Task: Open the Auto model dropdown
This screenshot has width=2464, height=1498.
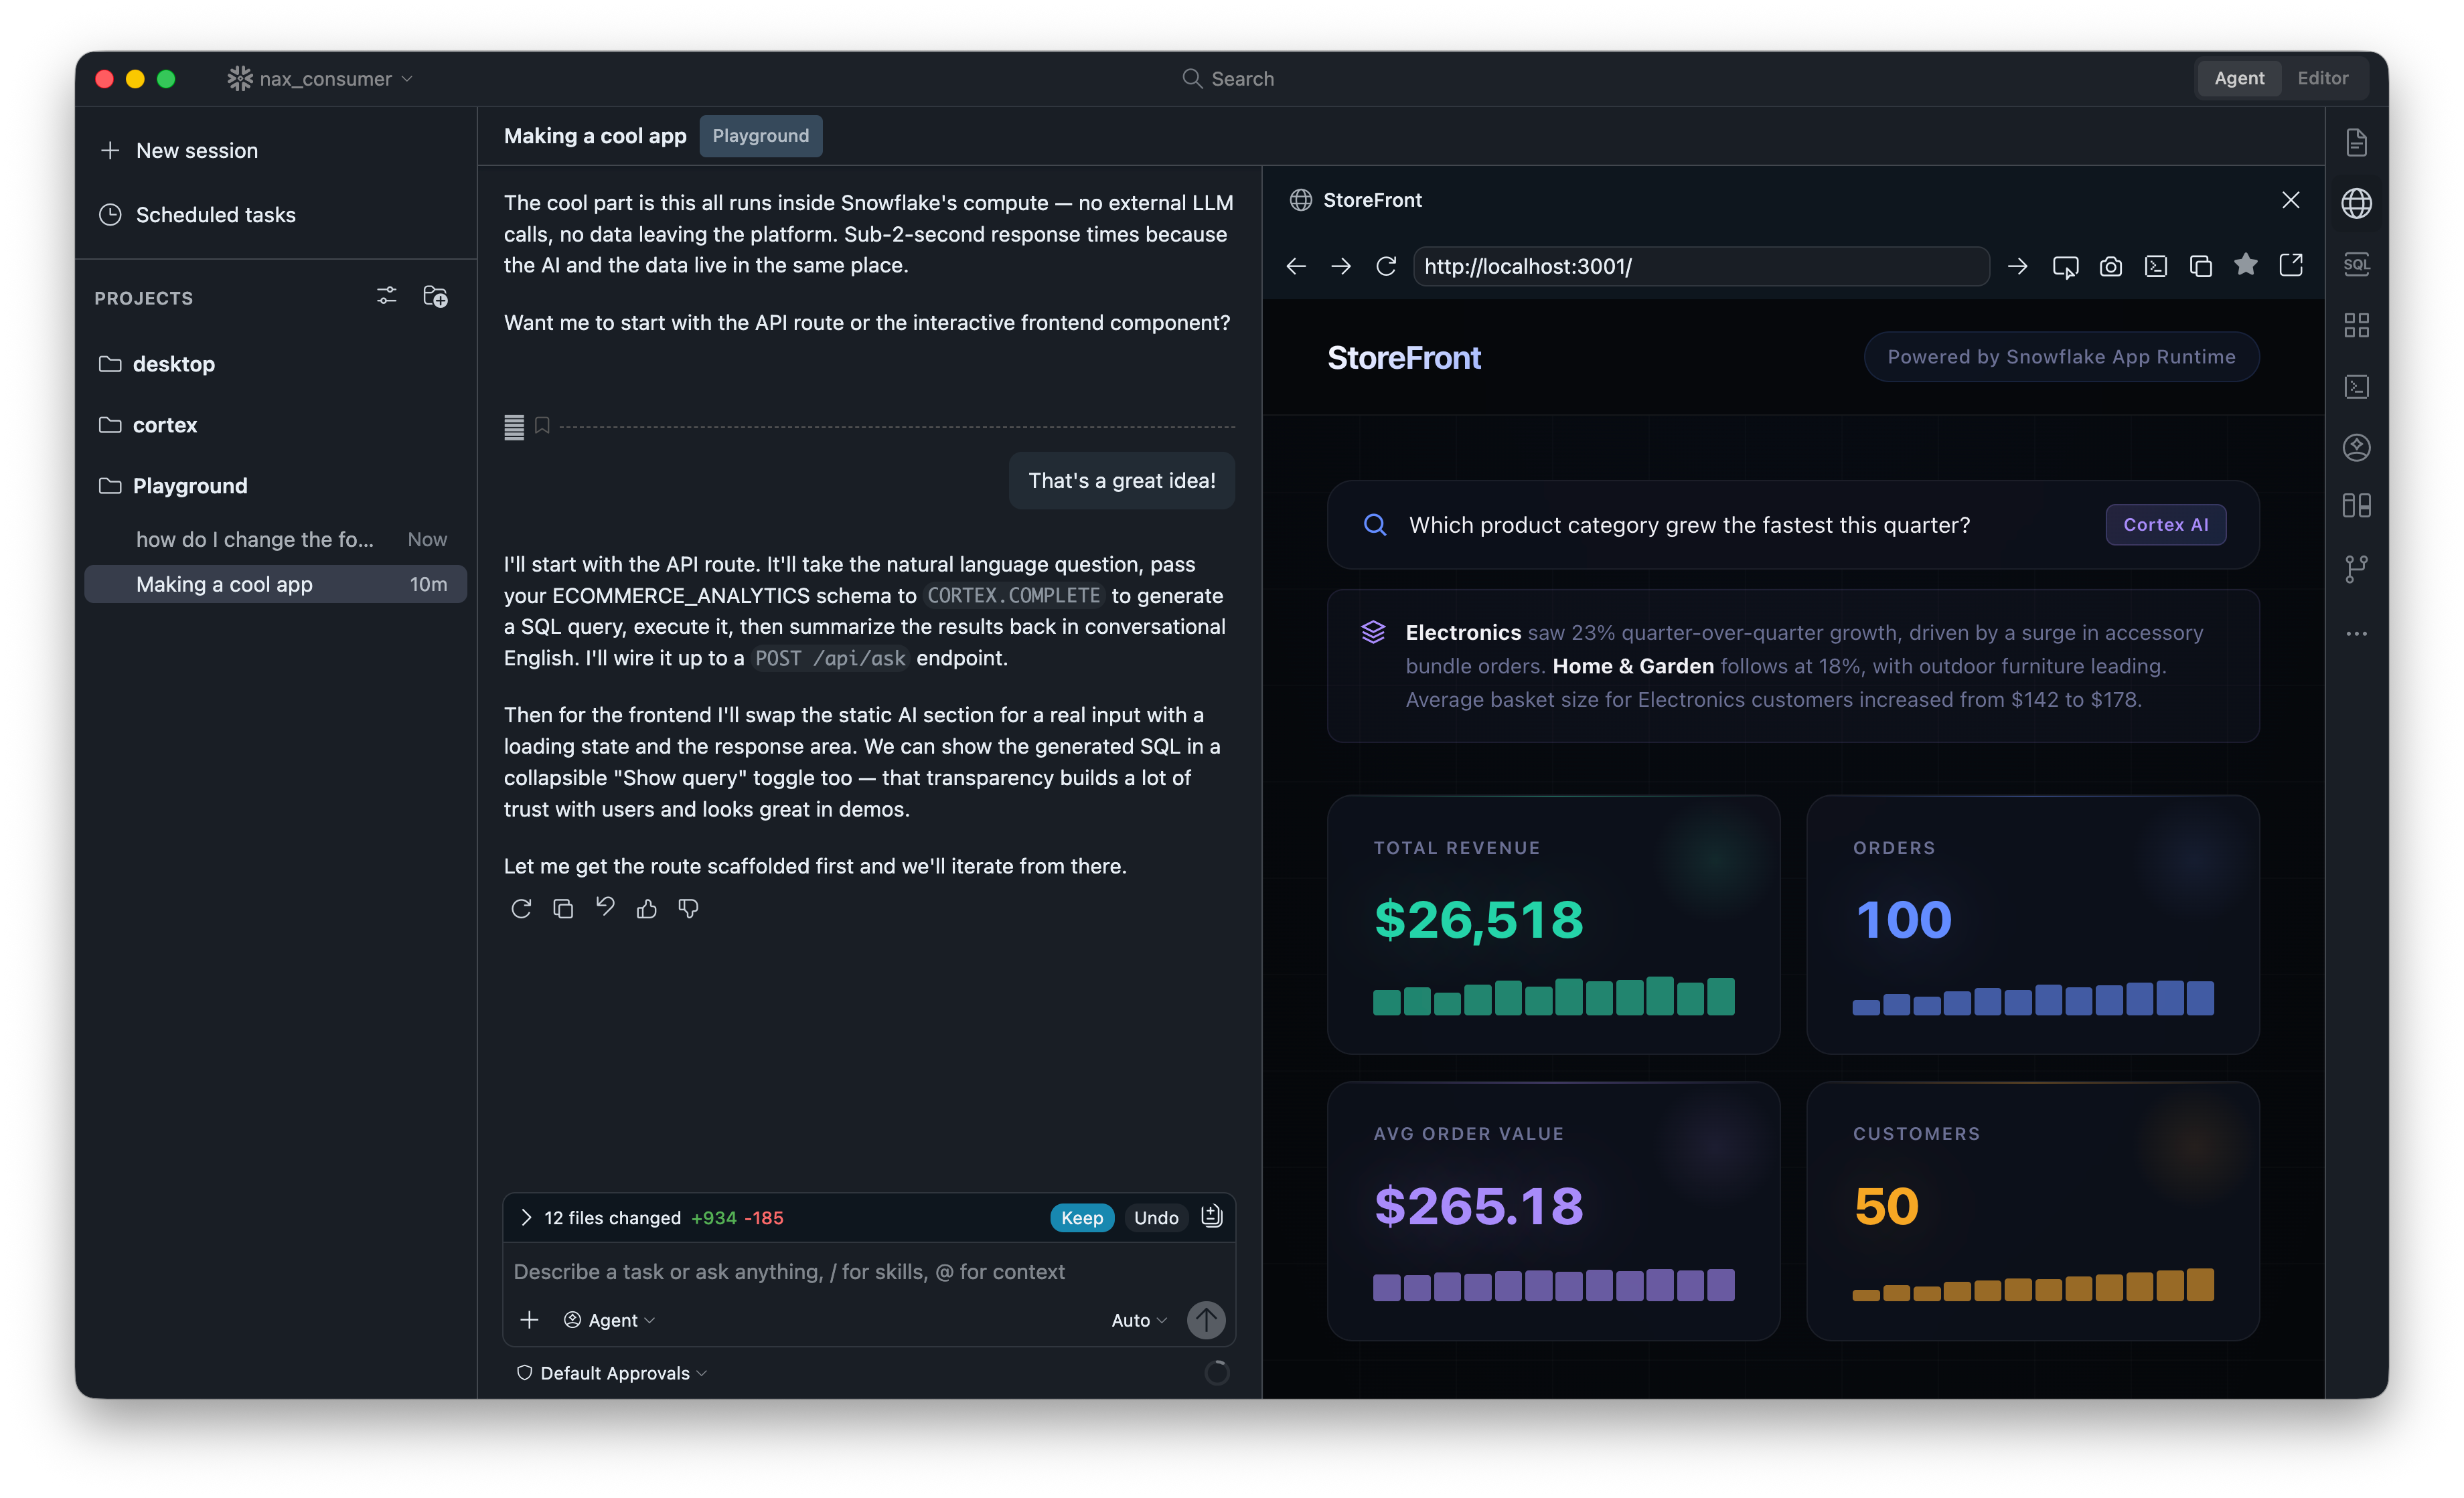Action: [x=1139, y=1320]
